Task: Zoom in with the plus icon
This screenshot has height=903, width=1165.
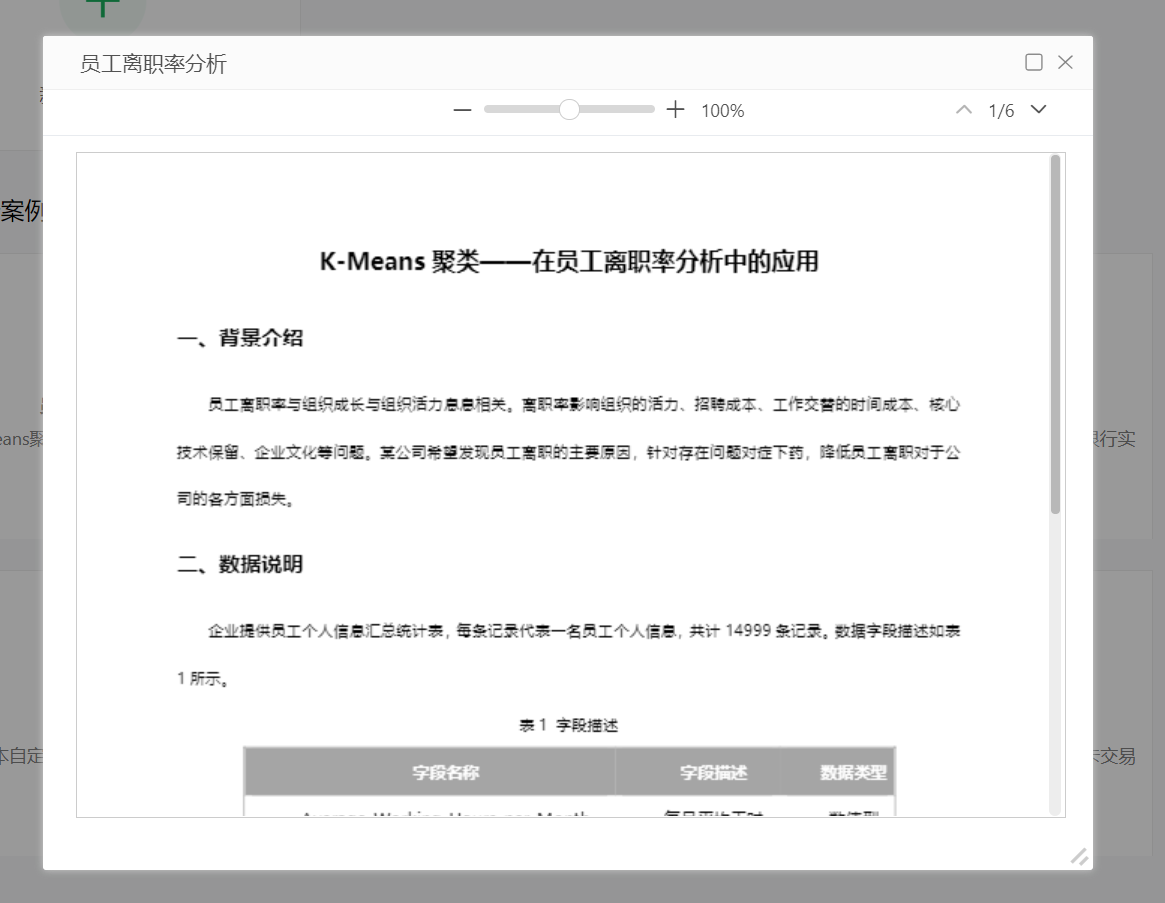Action: pyautogui.click(x=675, y=110)
